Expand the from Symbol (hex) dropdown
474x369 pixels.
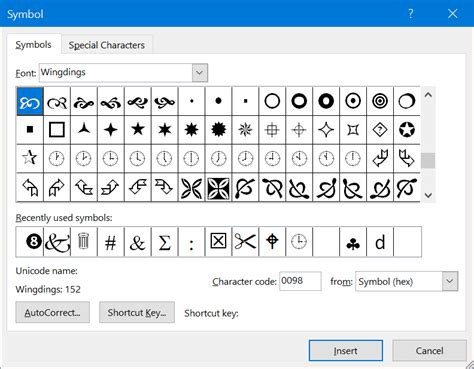coord(450,281)
